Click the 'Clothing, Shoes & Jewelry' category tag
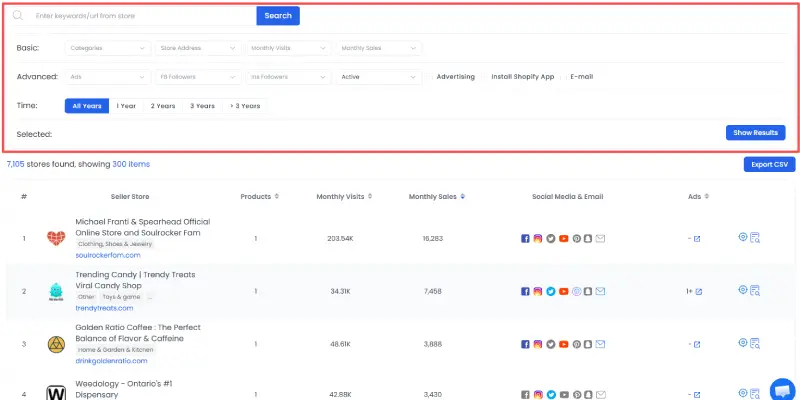 [115, 244]
